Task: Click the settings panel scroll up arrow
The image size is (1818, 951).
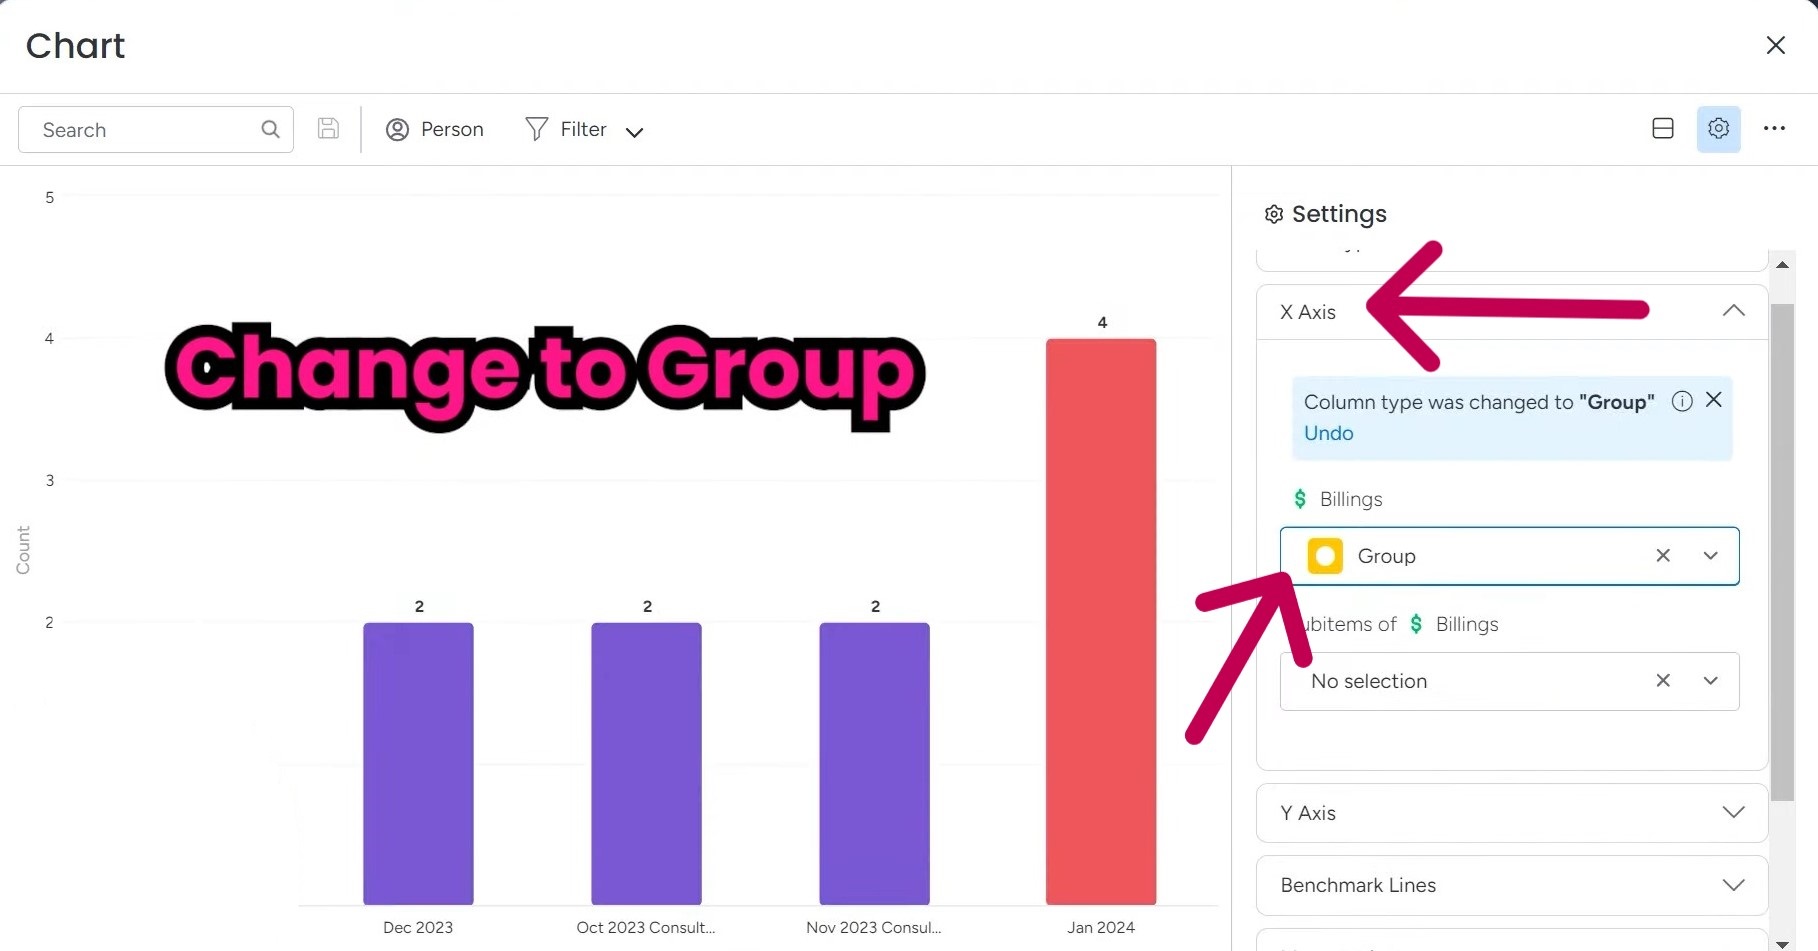Action: 1782,265
